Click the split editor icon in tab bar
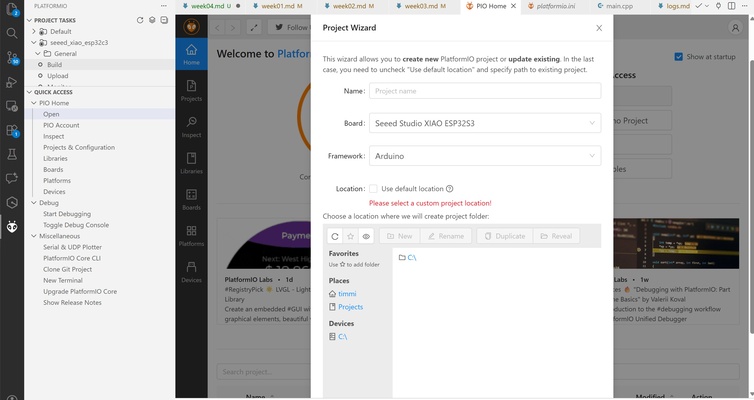Image resolution: width=754 pixels, height=400 pixels. click(731, 6)
